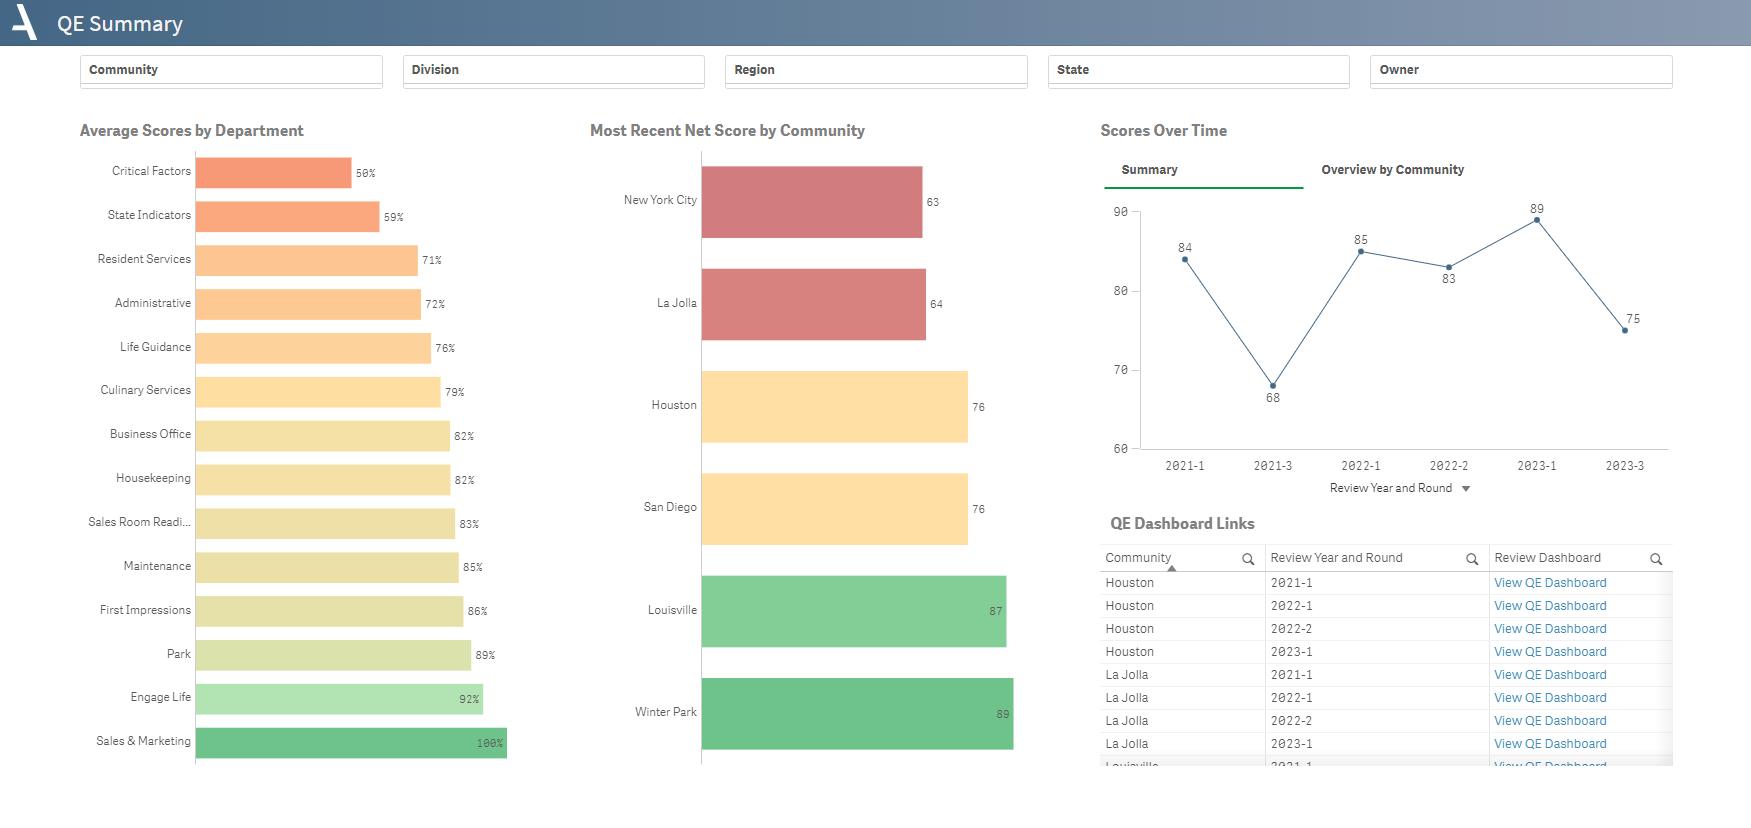Screen dimensions: 1751x828
Task: Open the Division filter pane
Action: 554,70
